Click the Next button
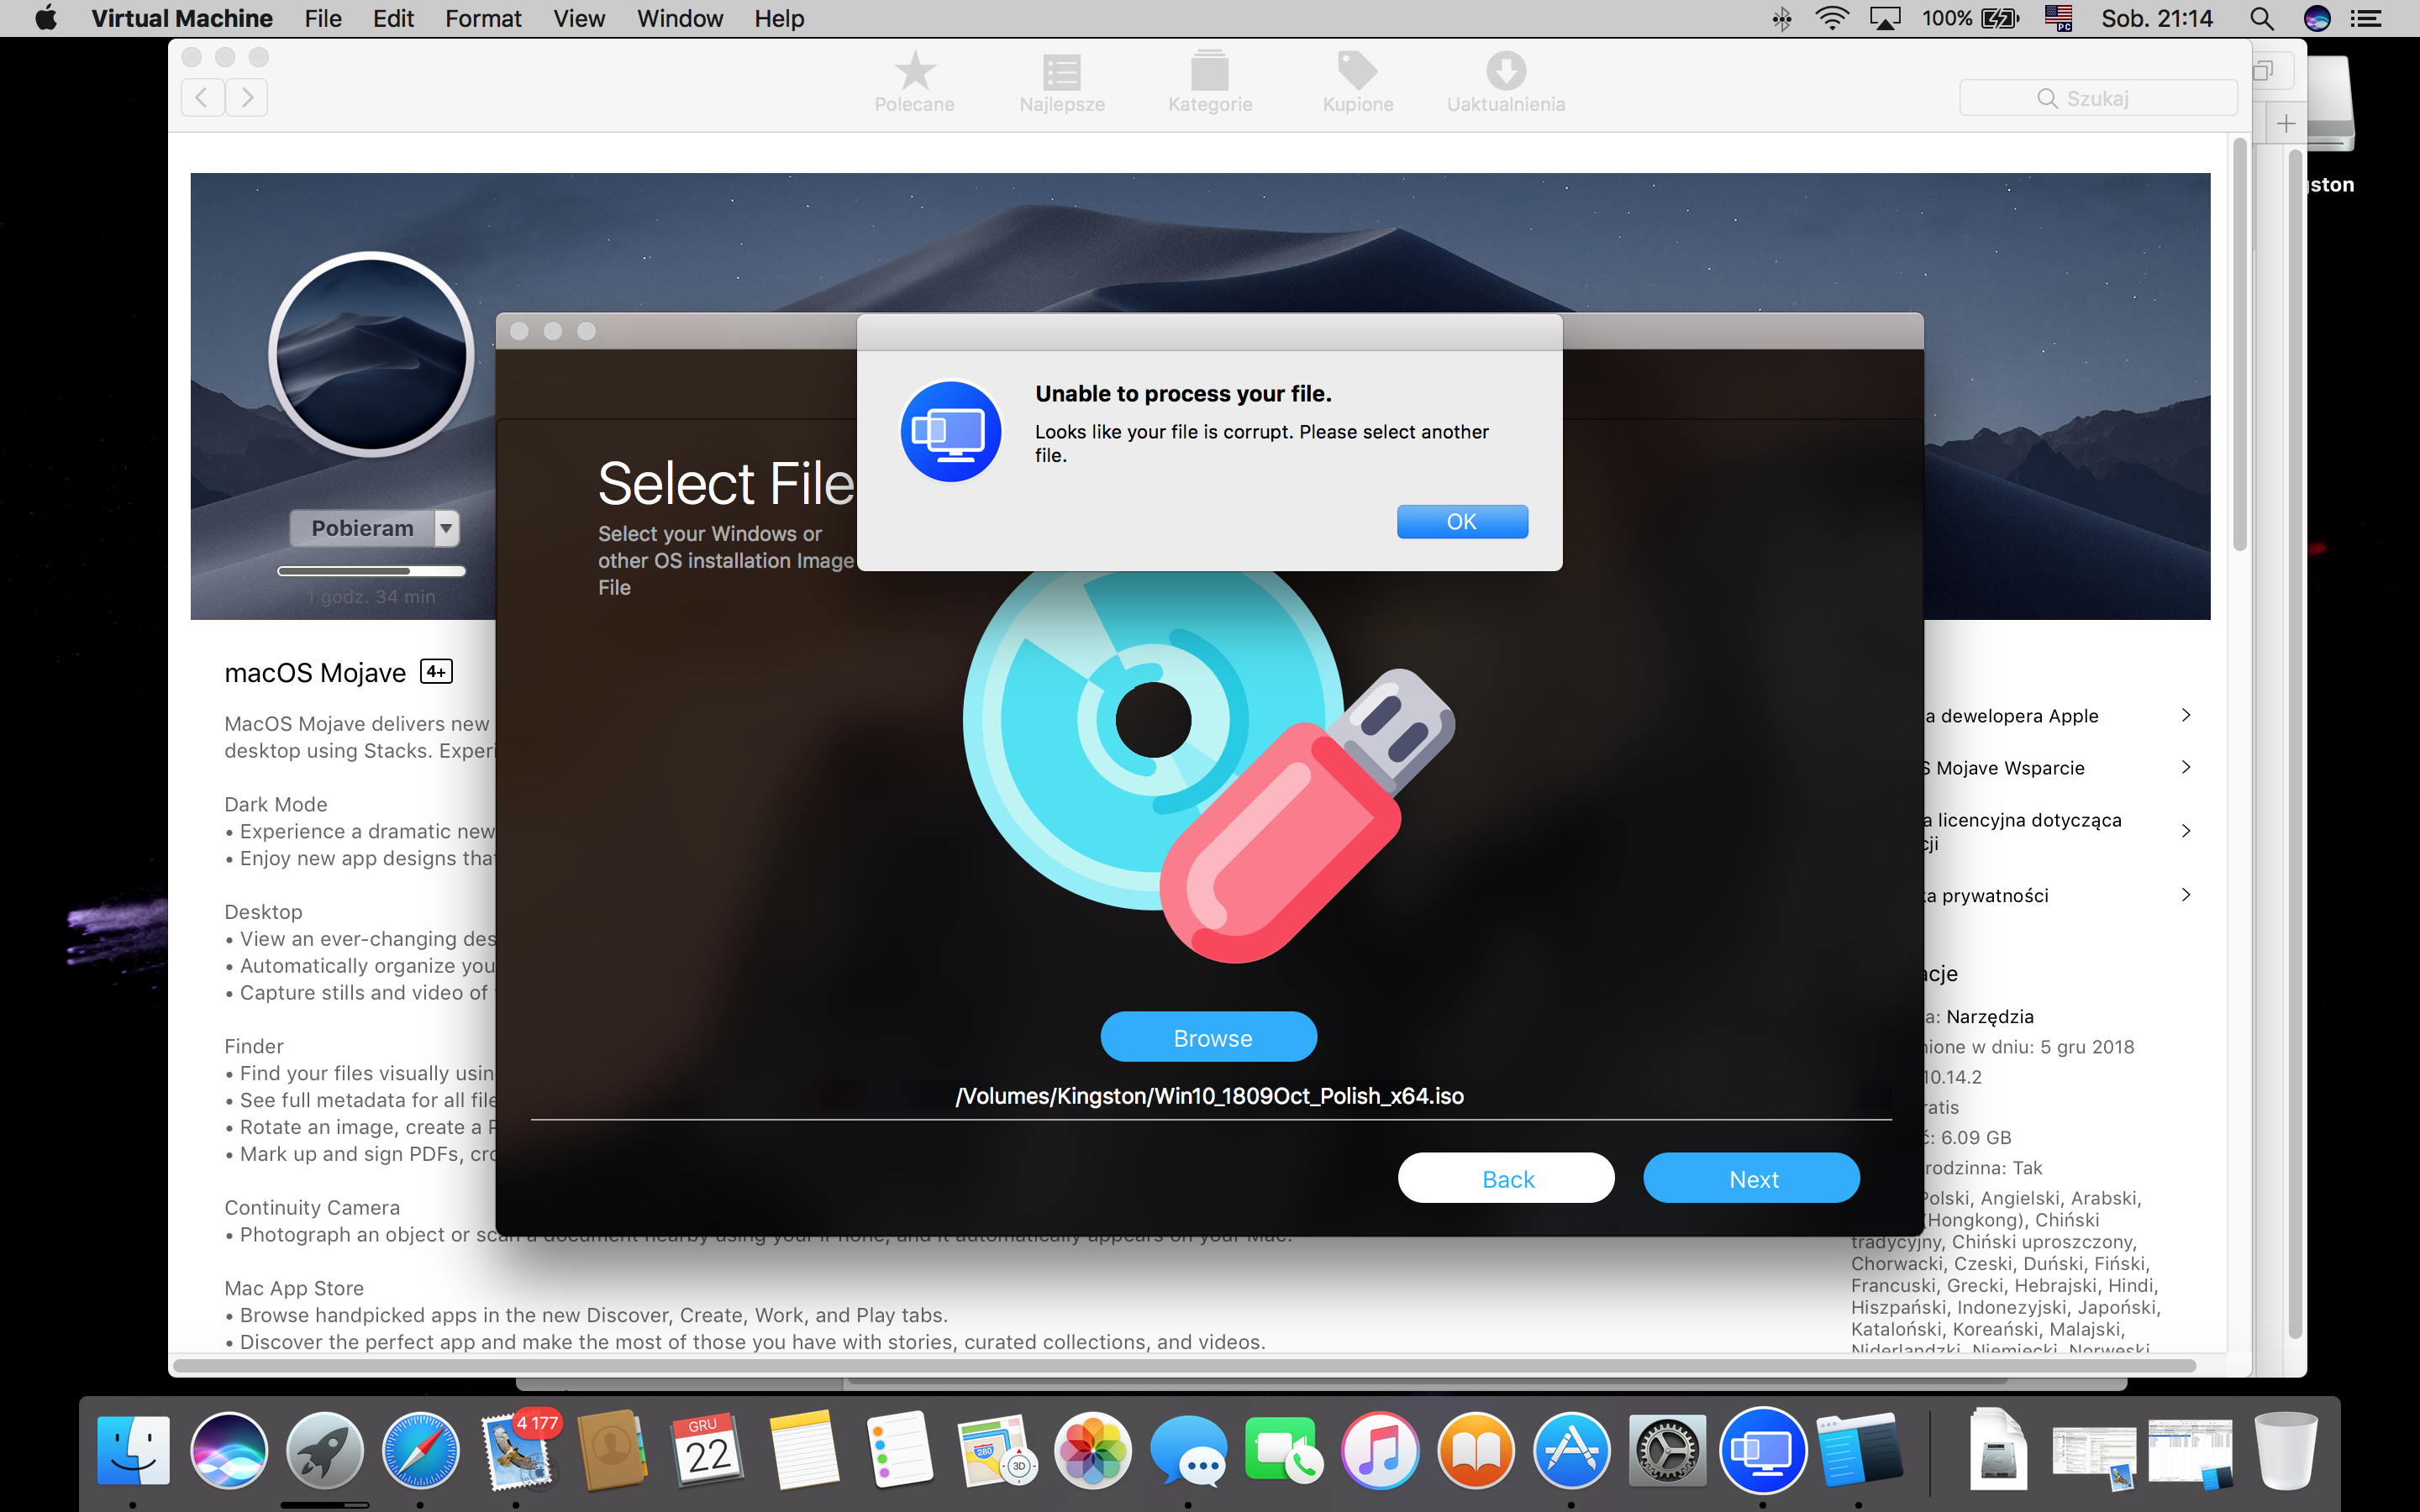The image size is (2420, 1512). pos(1751,1178)
